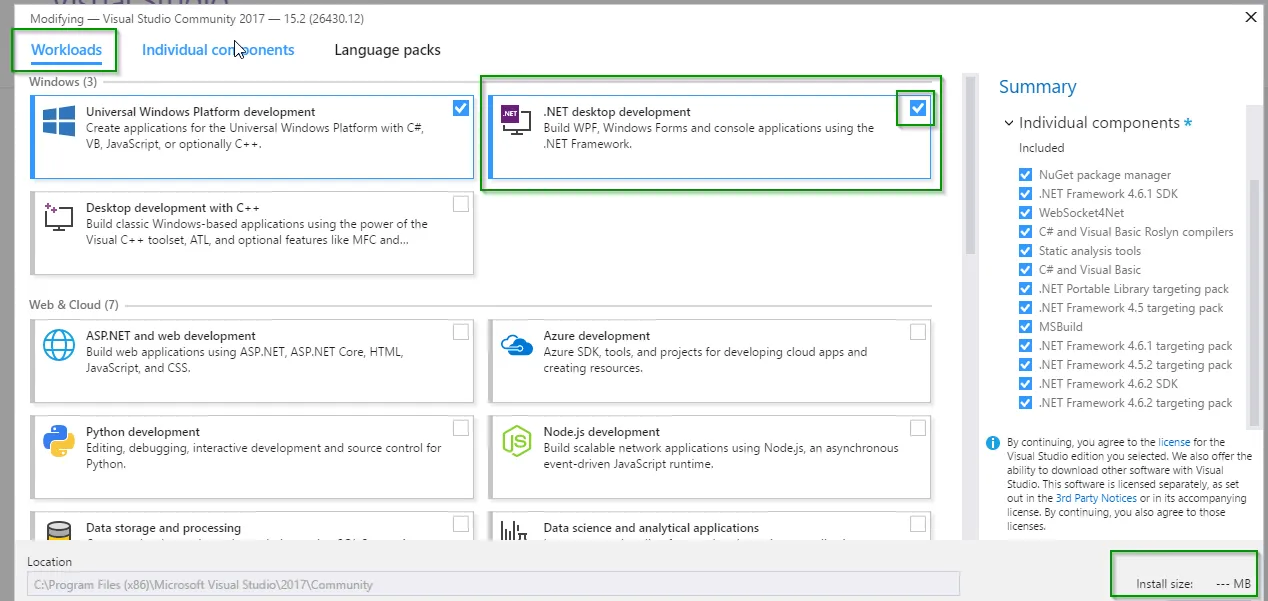The width and height of the screenshot is (1268, 601).
Task: Enable the Desktop development with C++ checkbox
Action: tap(460, 204)
